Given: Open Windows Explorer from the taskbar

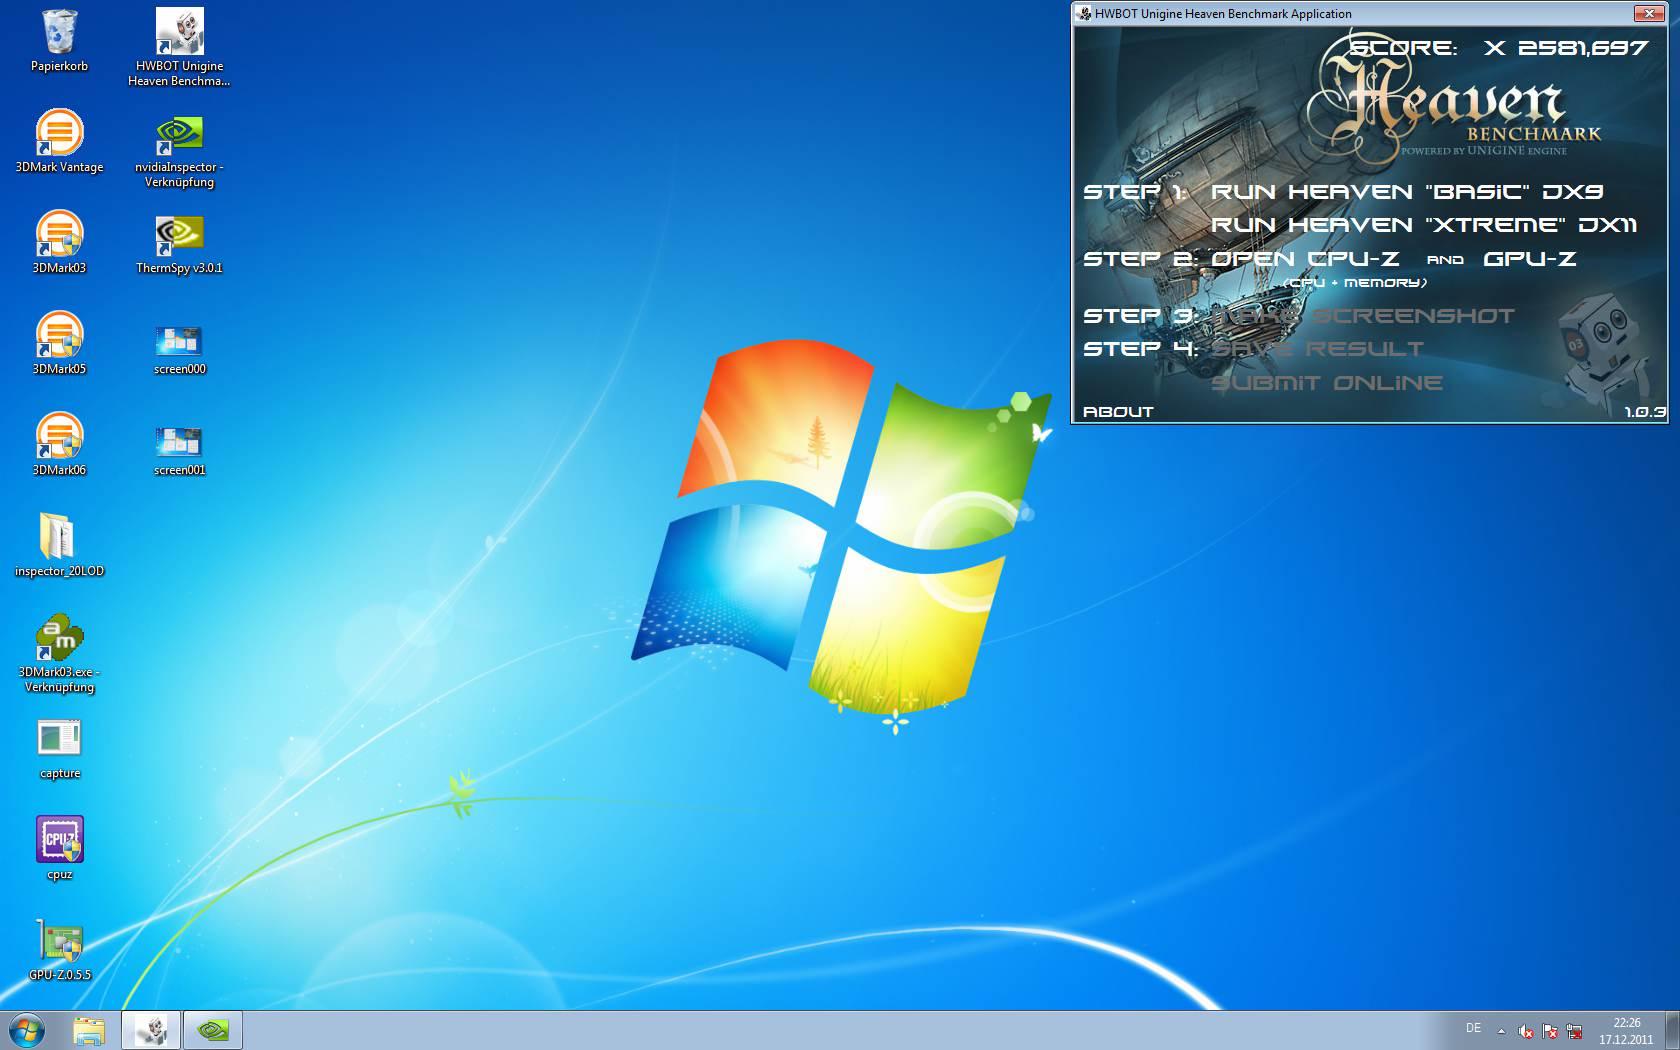Looking at the screenshot, I should (88, 1030).
